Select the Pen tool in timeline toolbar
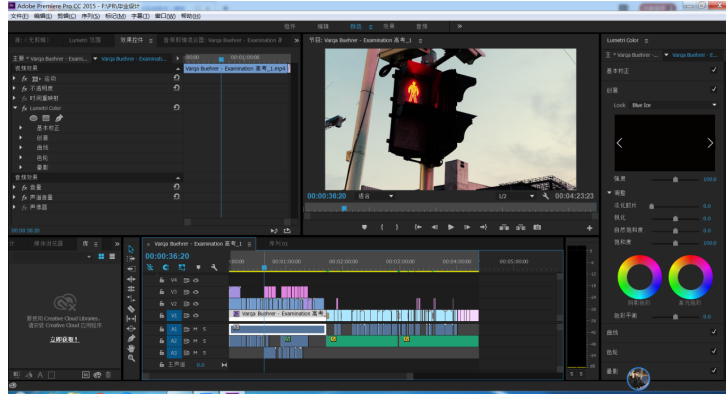The height and width of the screenshot is (398, 726). coord(131,338)
